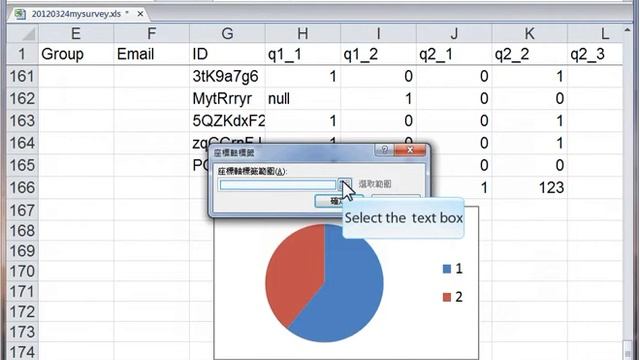Screen dimensions: 640x360
Task: Click the "Group" header cell
Action: tap(76, 54)
